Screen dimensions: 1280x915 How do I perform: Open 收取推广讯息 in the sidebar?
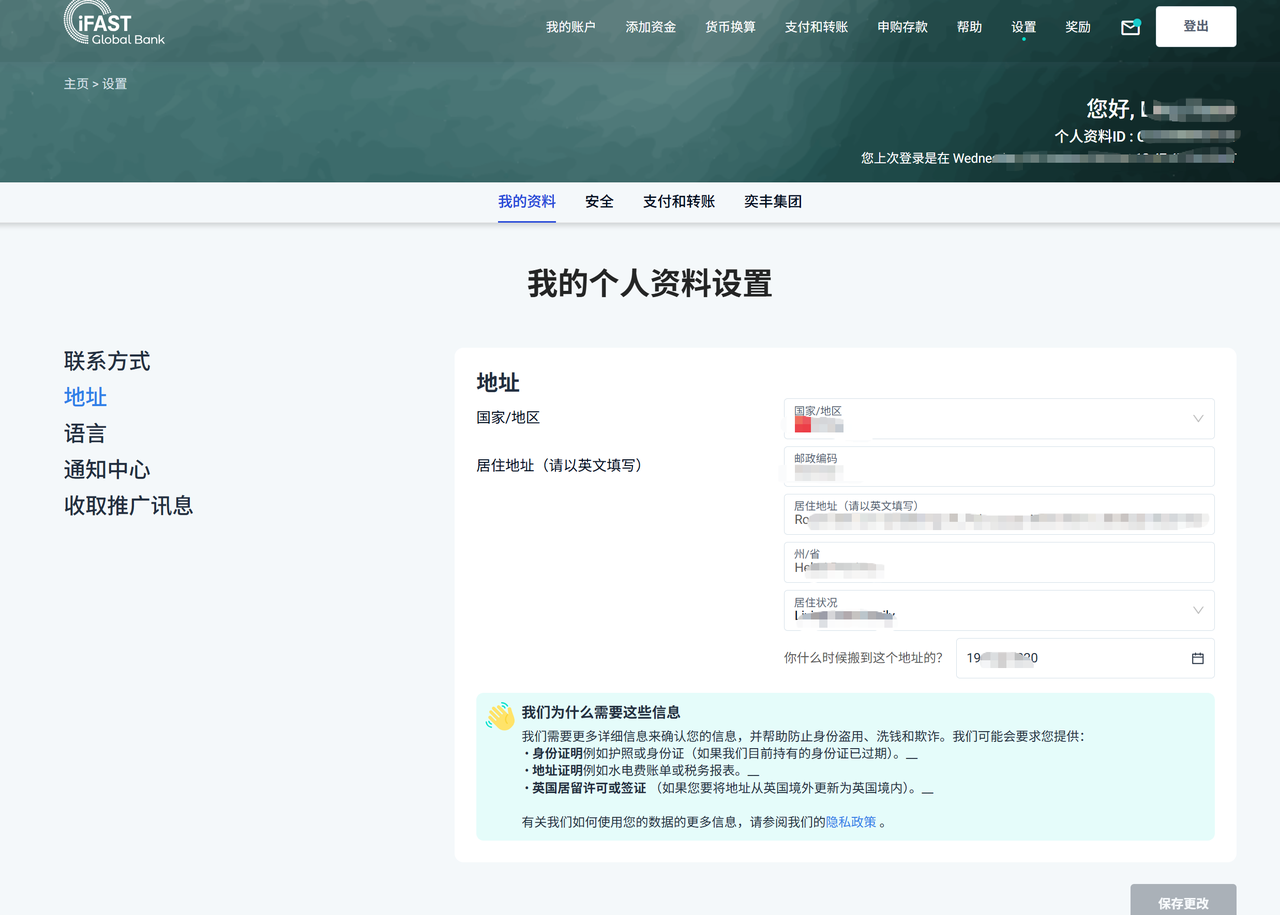pyautogui.click(x=128, y=505)
